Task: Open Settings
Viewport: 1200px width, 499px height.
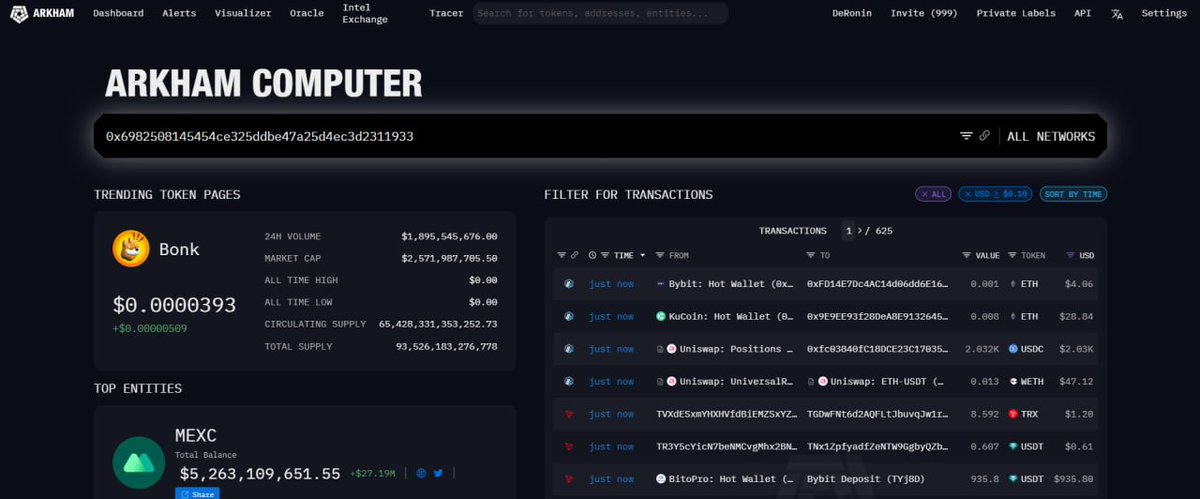Action: click(x=1164, y=14)
